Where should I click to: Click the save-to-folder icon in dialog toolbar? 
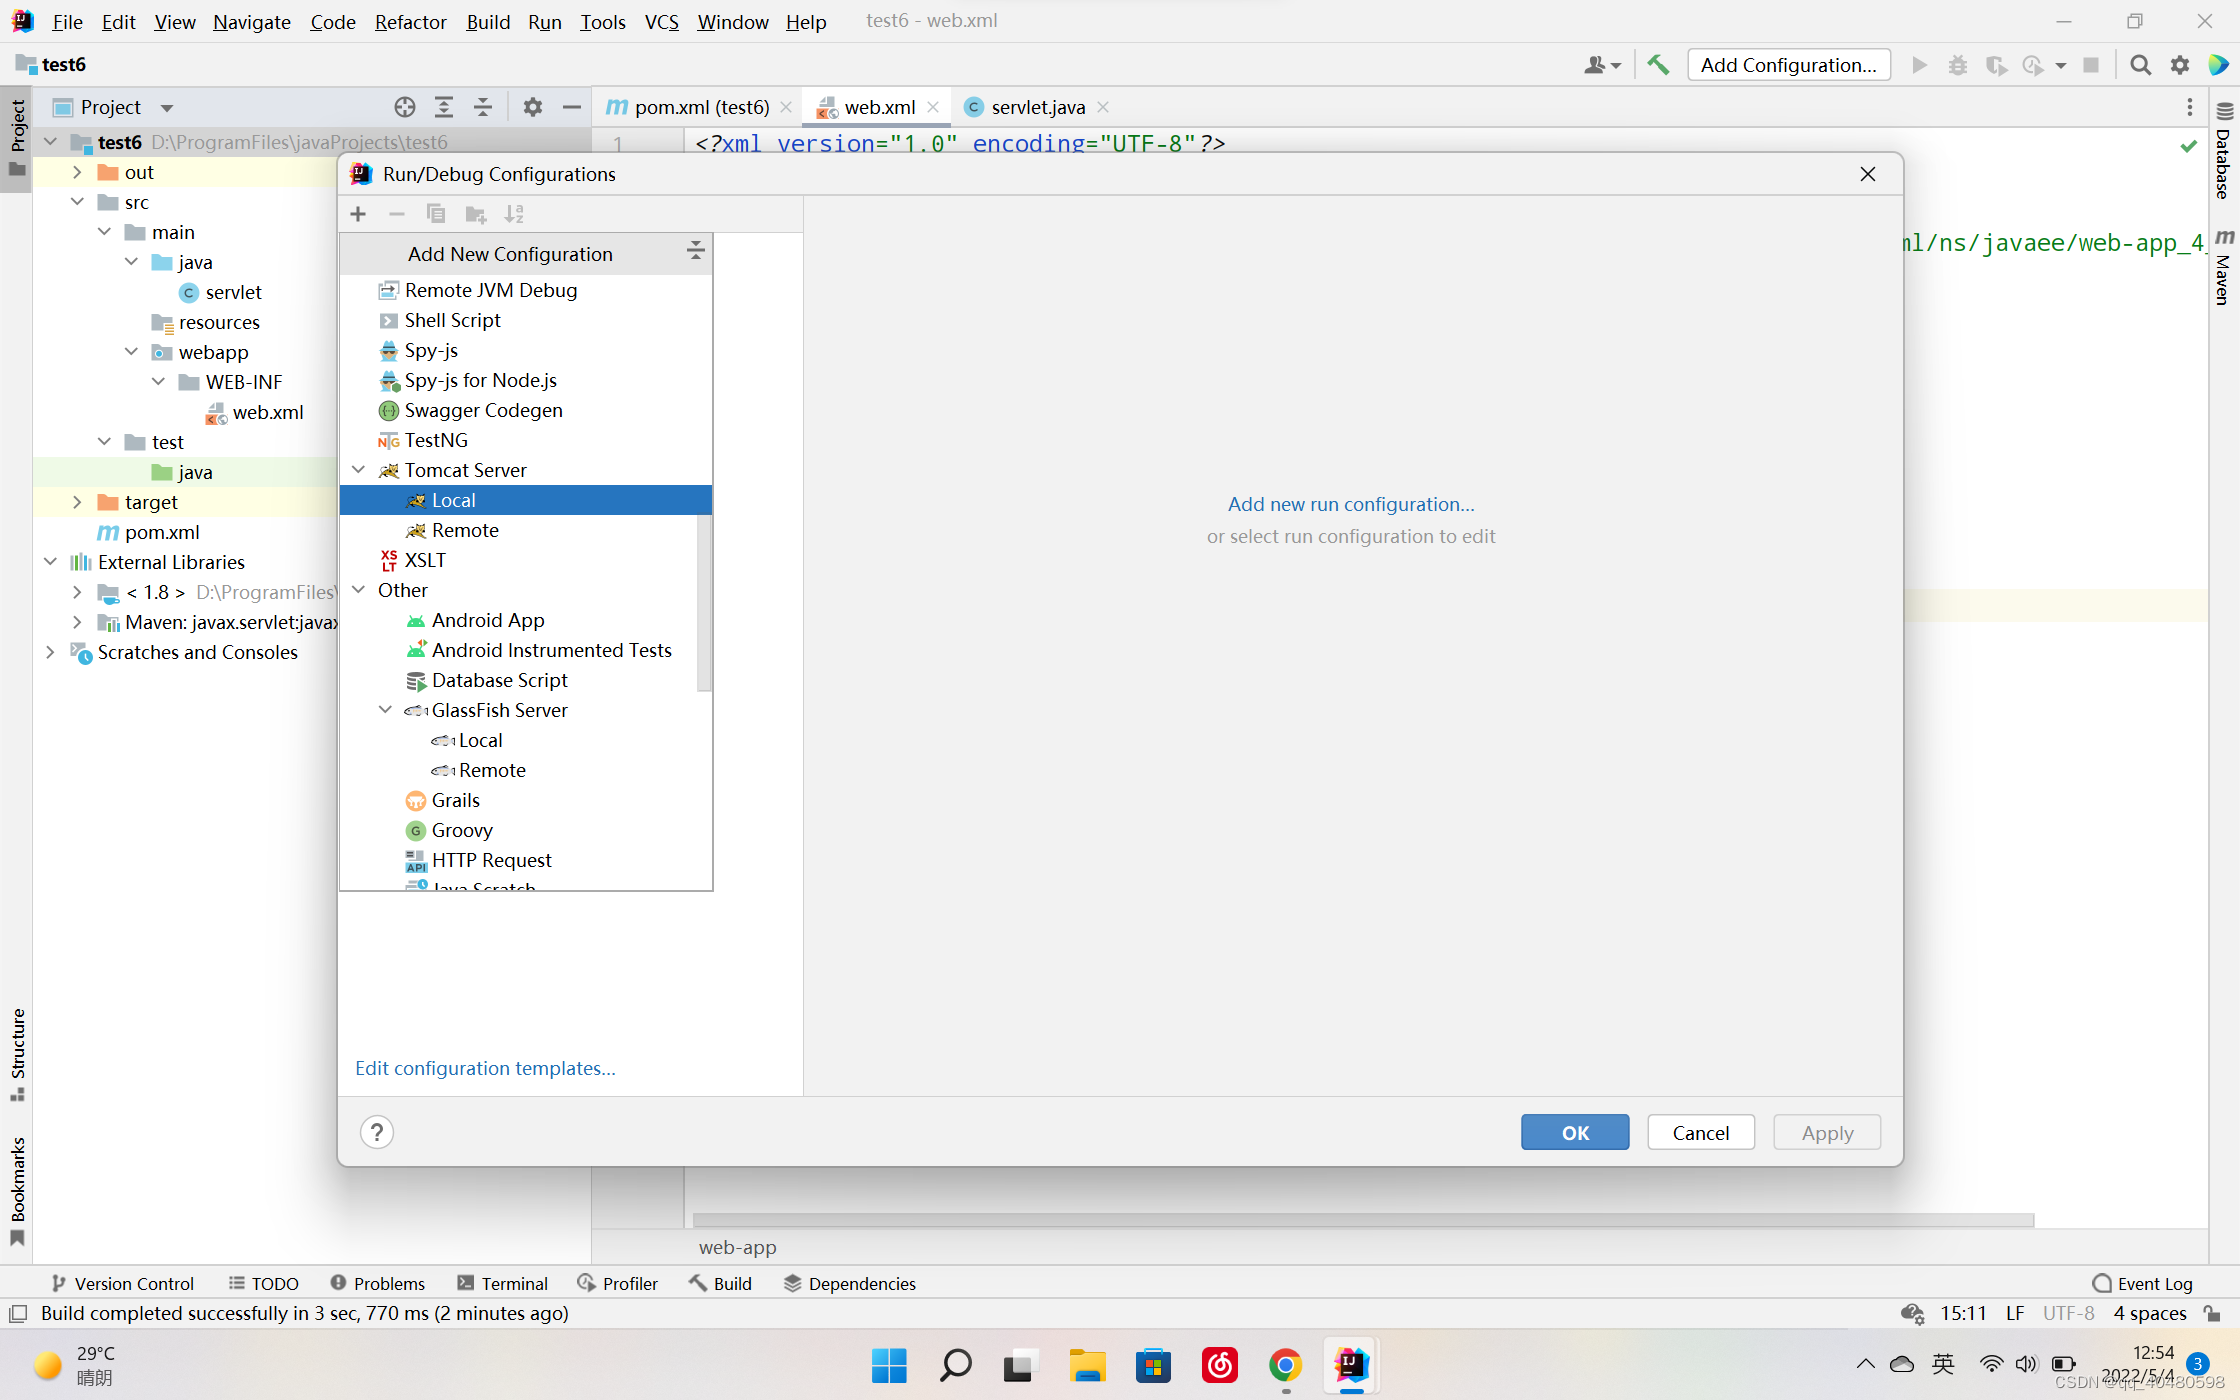(x=475, y=213)
